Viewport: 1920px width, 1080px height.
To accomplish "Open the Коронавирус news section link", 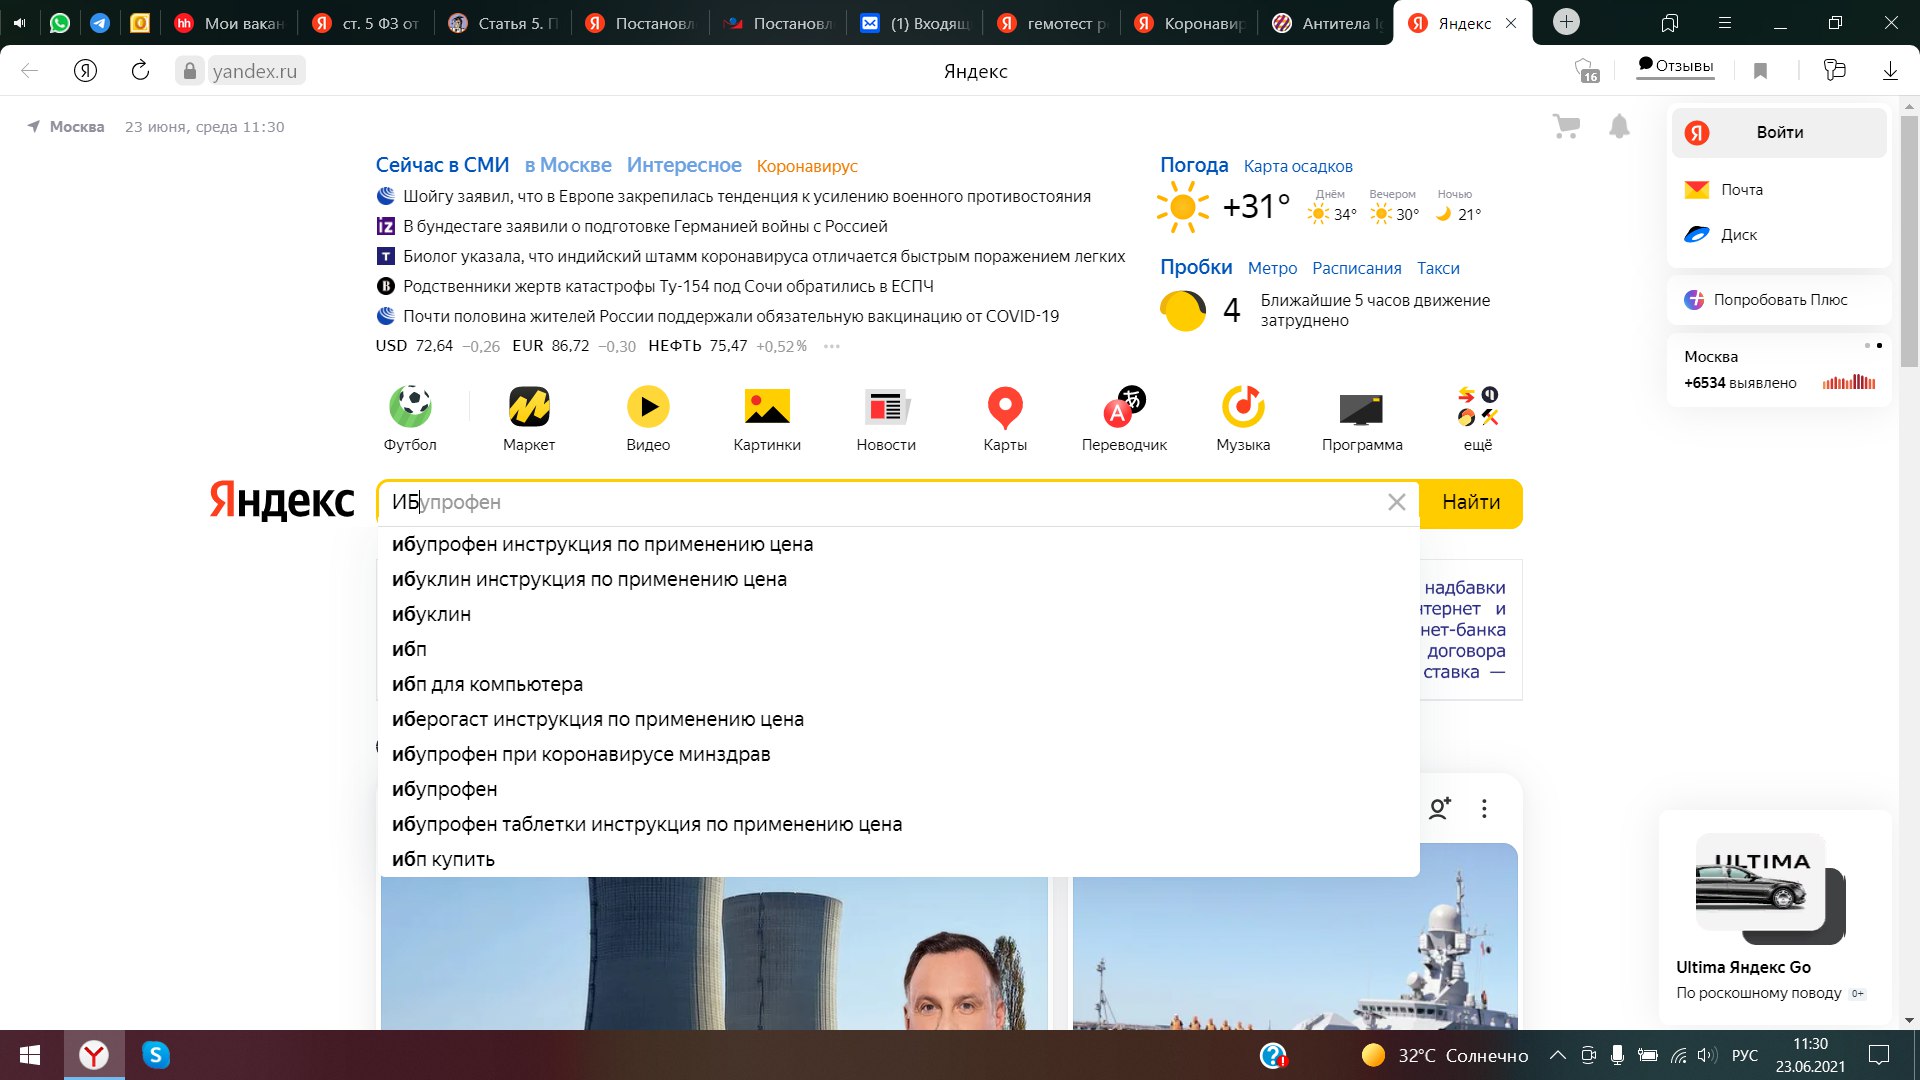I will coord(807,166).
